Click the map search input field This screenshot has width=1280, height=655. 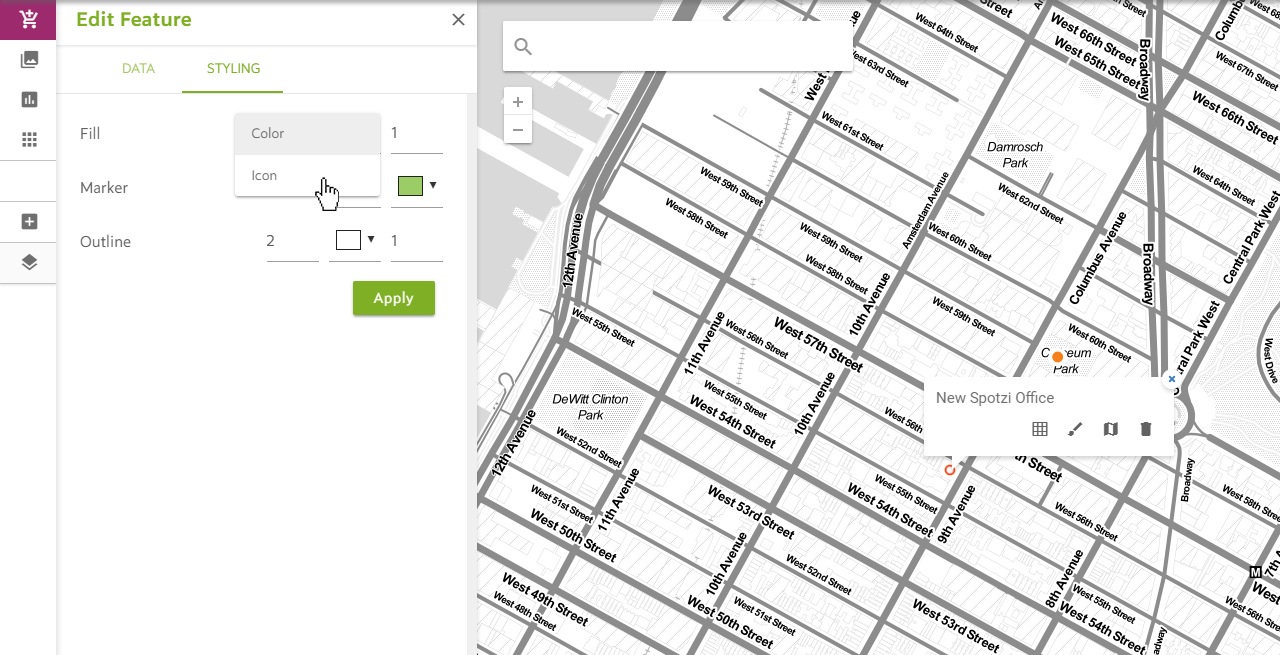click(678, 46)
